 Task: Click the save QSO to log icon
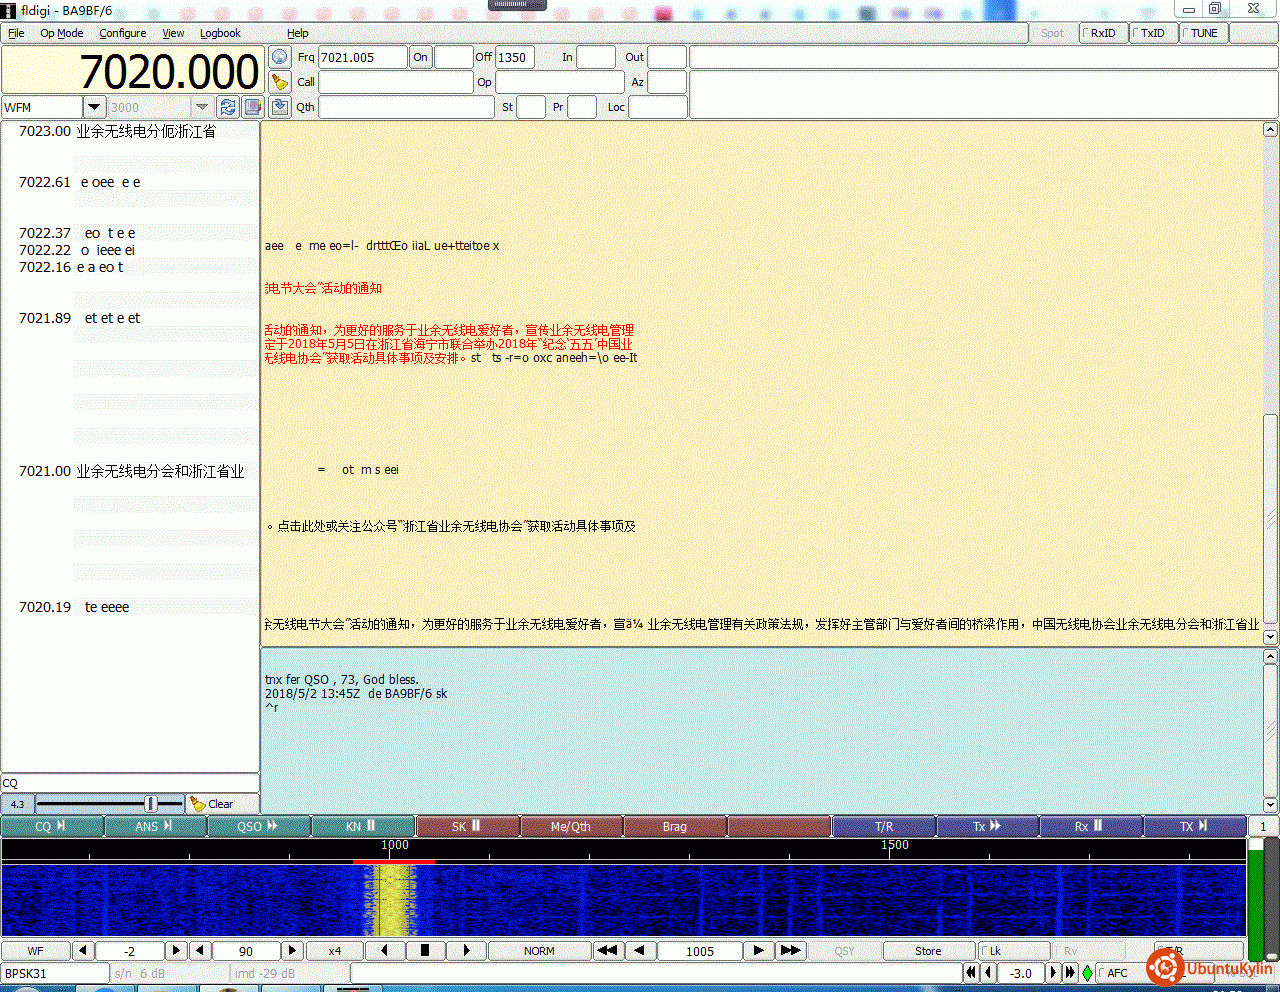pyautogui.click(x=280, y=107)
